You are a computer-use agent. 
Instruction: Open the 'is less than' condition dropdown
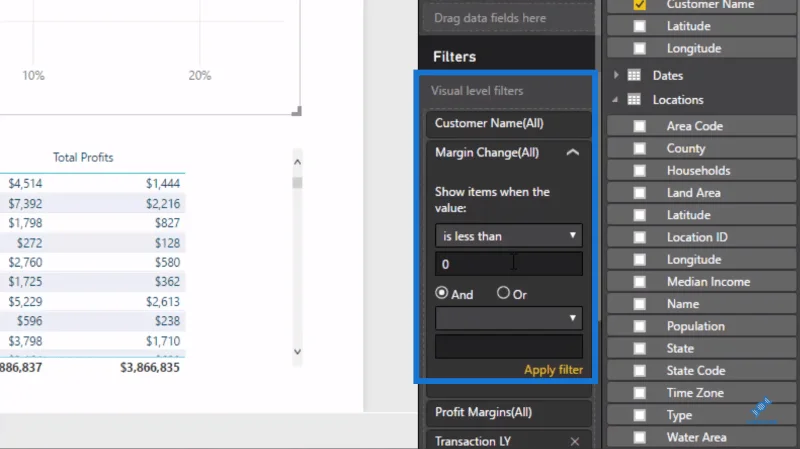pos(509,236)
